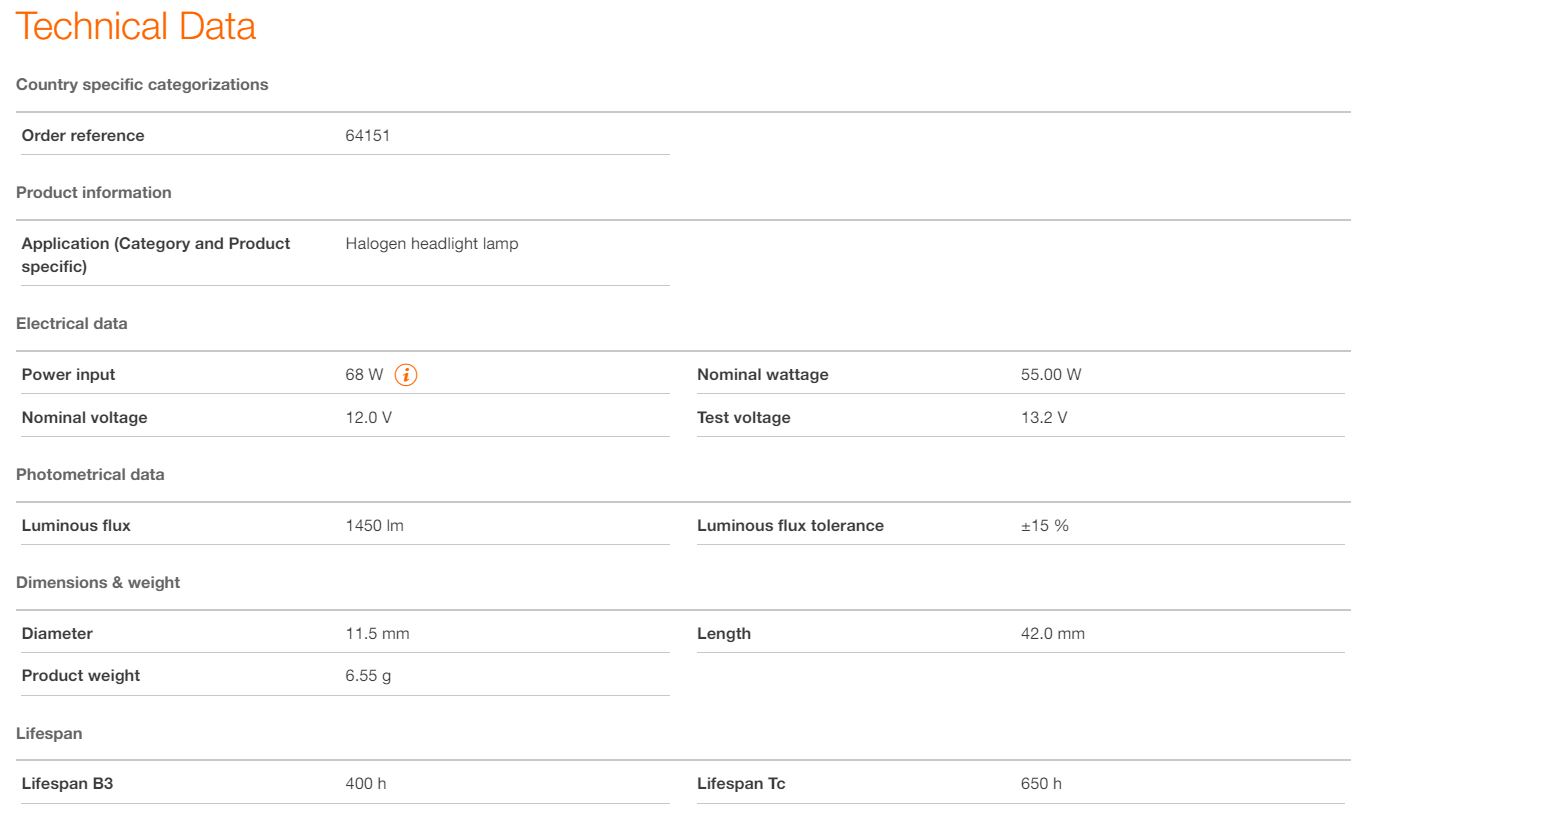The height and width of the screenshot is (826, 1554).
Task: Select the Test voltage label
Action: tap(744, 418)
